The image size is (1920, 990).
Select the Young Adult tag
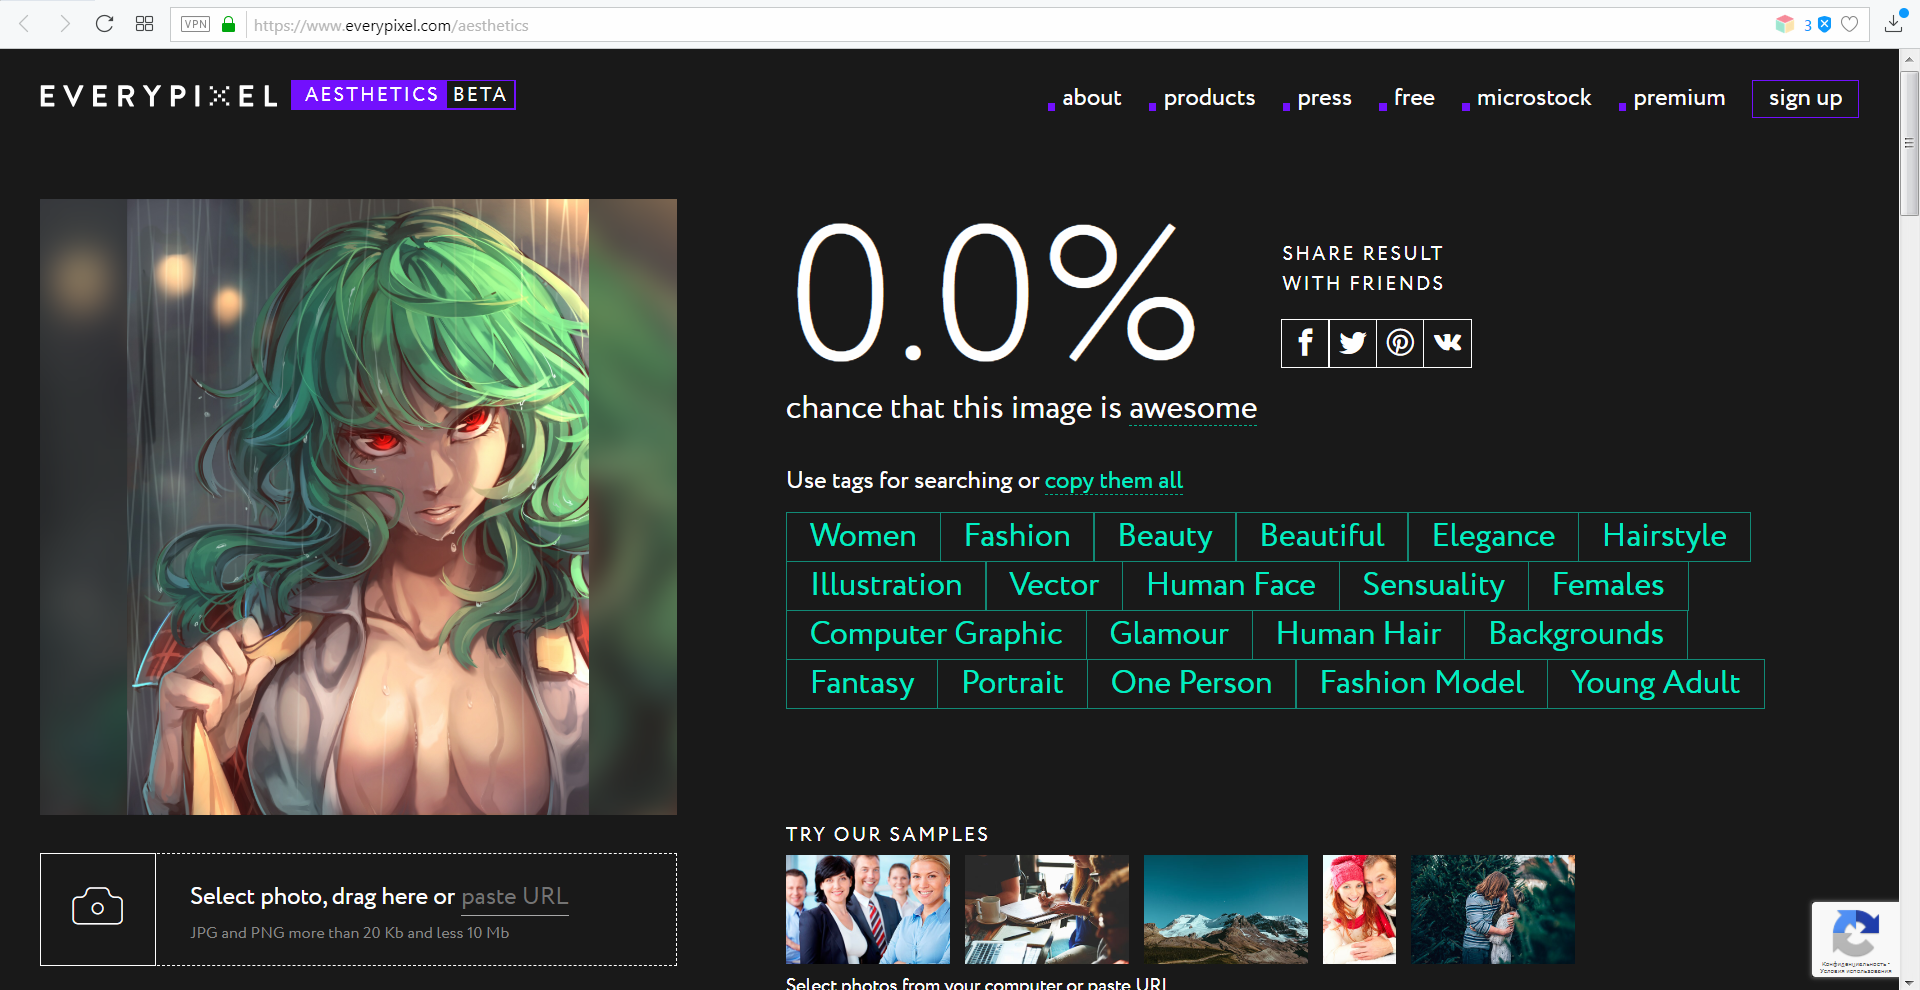point(1655,684)
